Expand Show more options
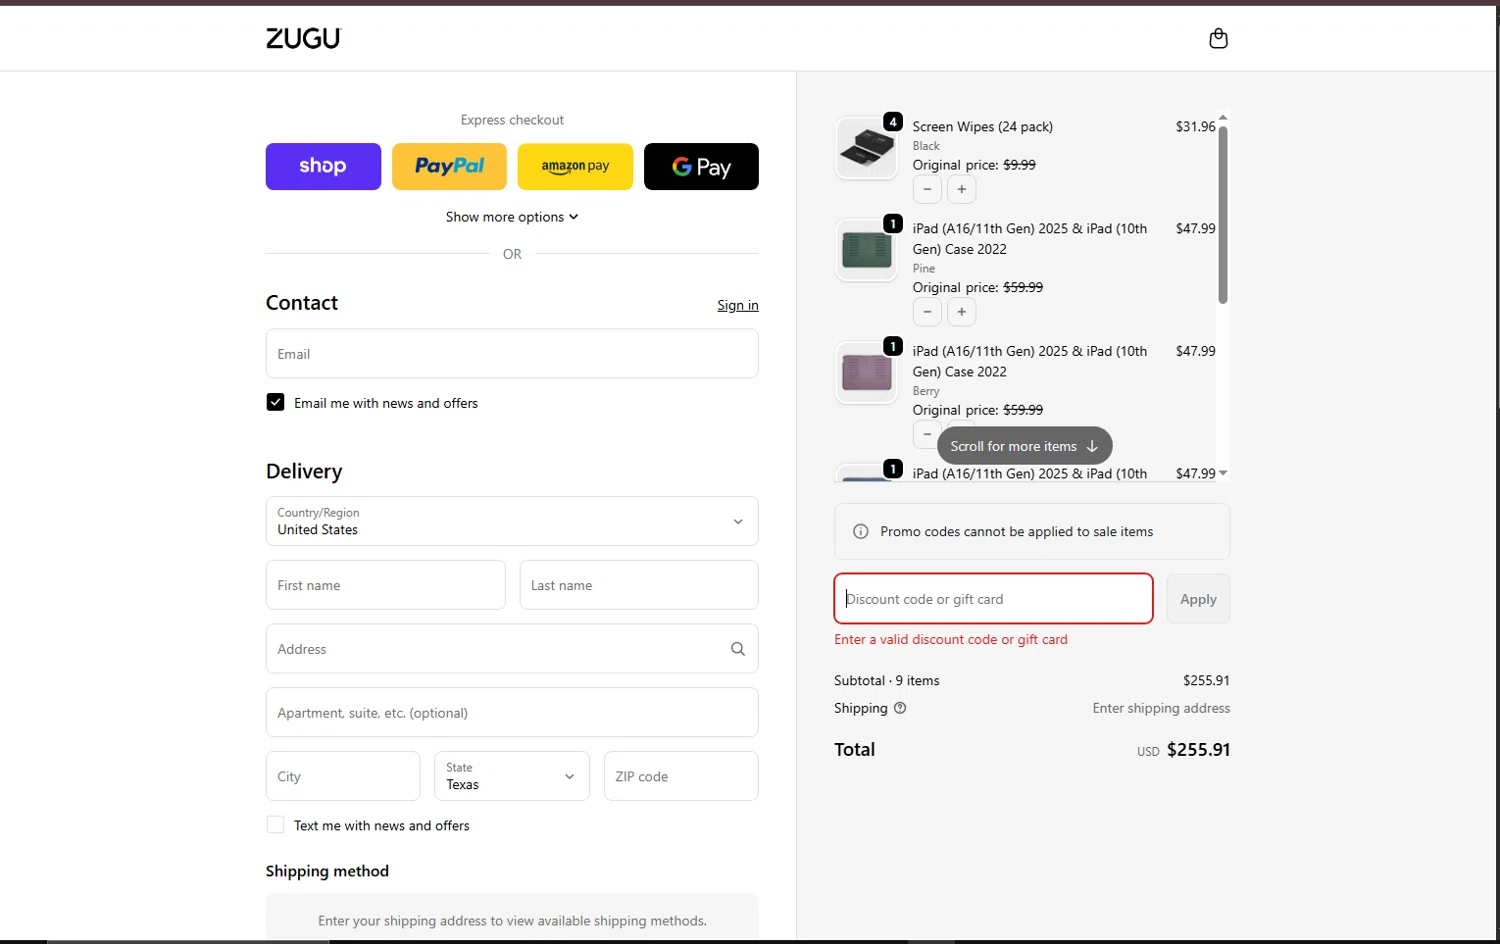The image size is (1500, 944). tap(512, 217)
